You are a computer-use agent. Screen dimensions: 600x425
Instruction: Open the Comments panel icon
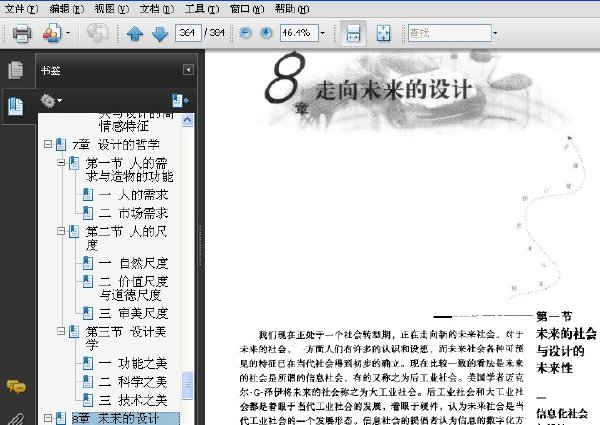(16, 387)
